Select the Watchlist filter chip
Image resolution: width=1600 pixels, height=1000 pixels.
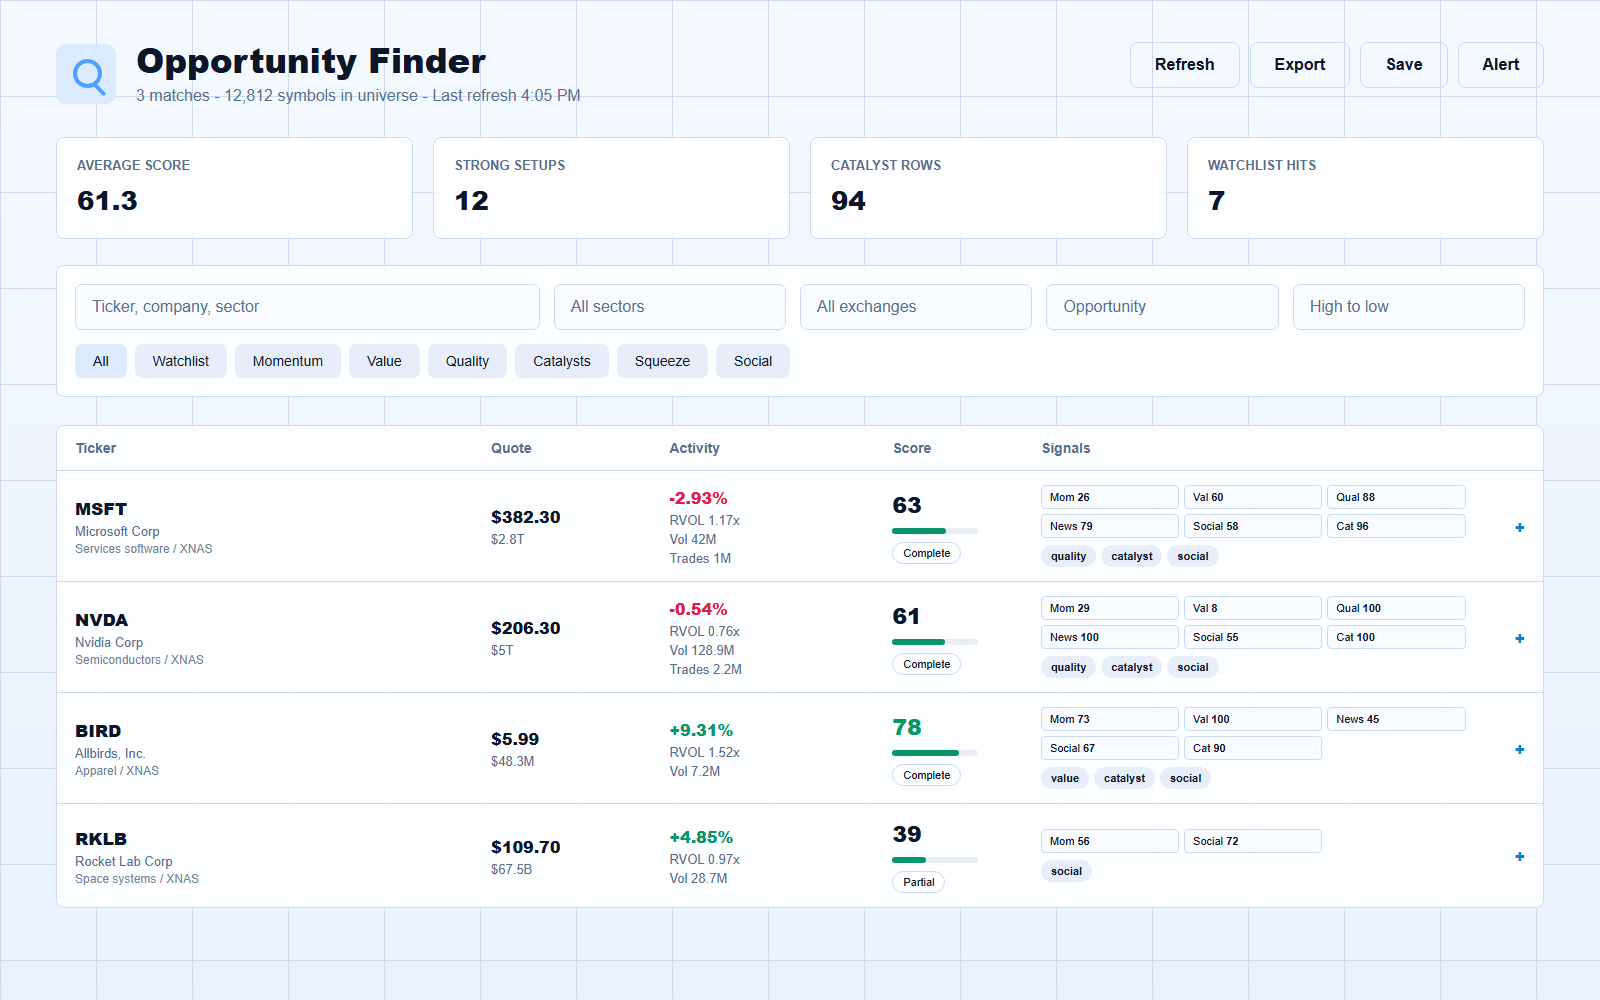coord(181,361)
